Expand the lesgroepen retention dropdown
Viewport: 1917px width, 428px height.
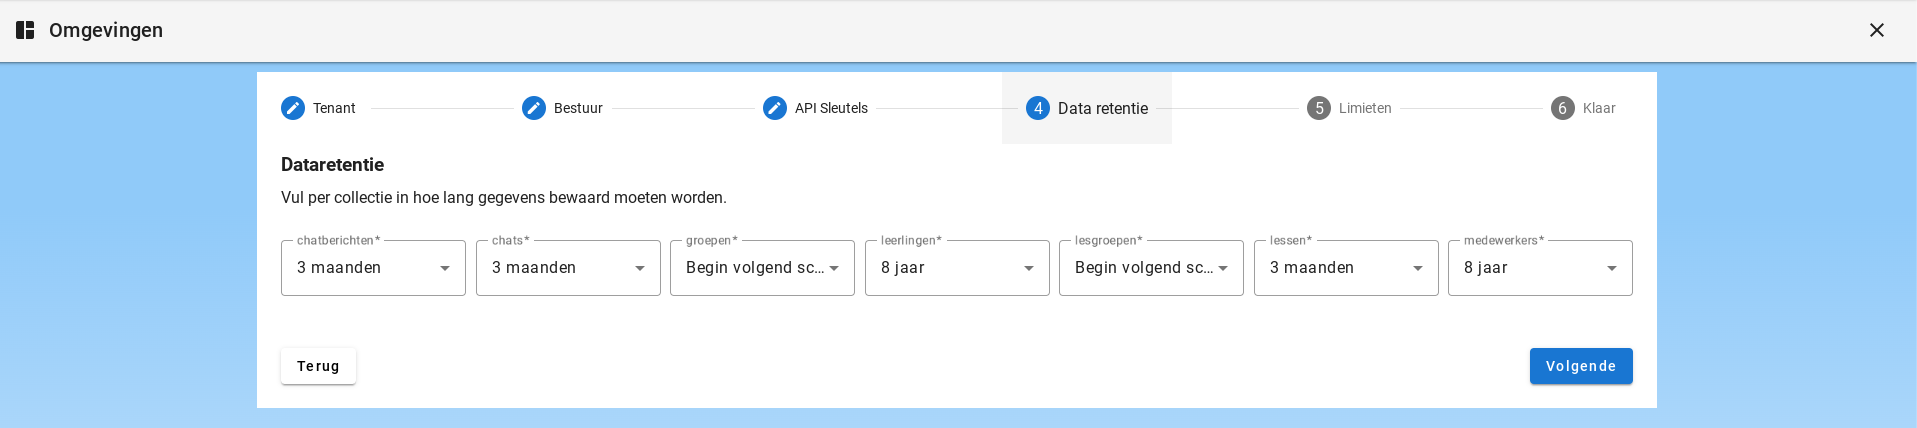(x=1151, y=268)
